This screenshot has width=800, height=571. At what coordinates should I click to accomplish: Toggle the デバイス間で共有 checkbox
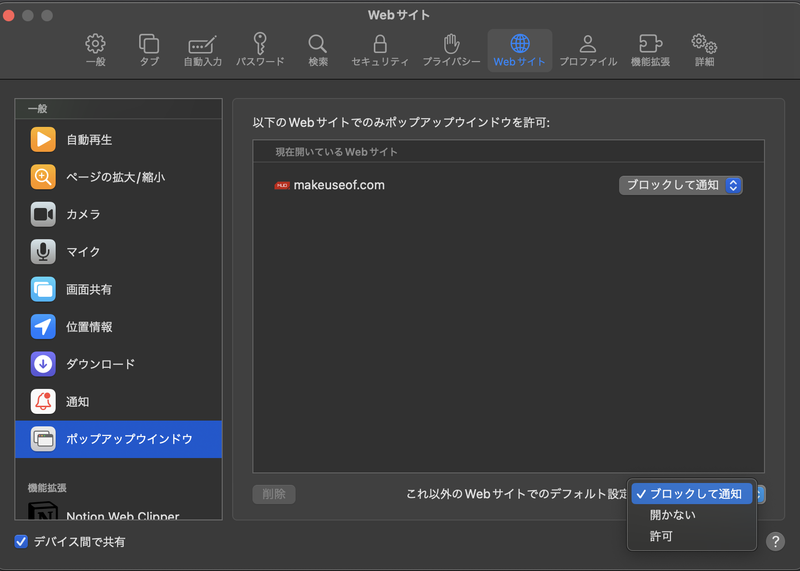[22, 542]
